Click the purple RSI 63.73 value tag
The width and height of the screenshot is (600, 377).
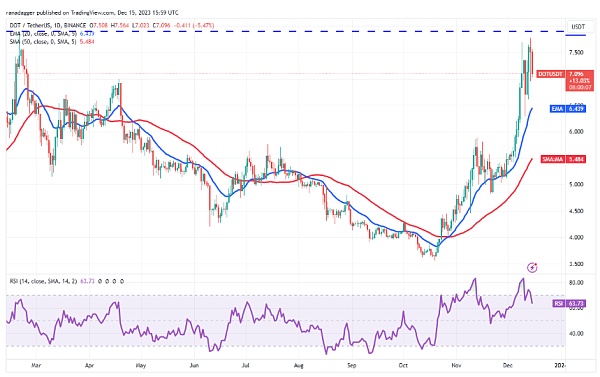[569, 304]
